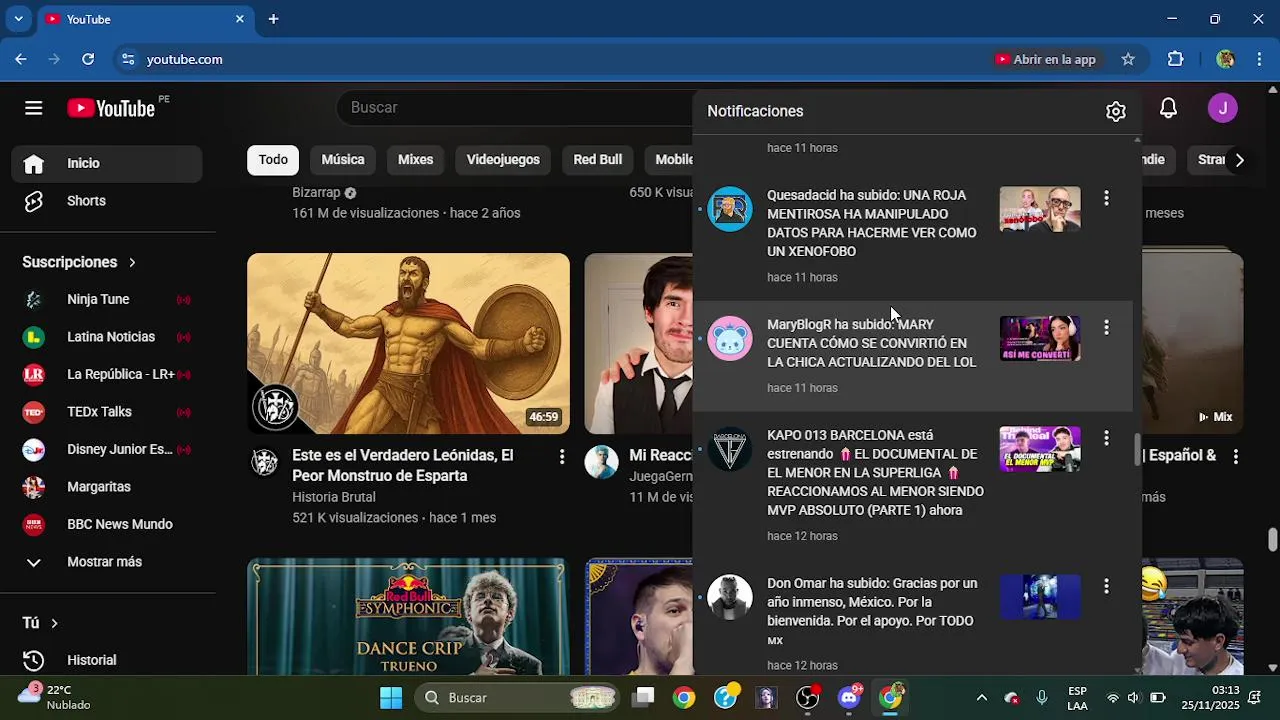Screen dimensions: 1280x720
Task: Click the YouTube logo
Action: [x=111, y=108]
